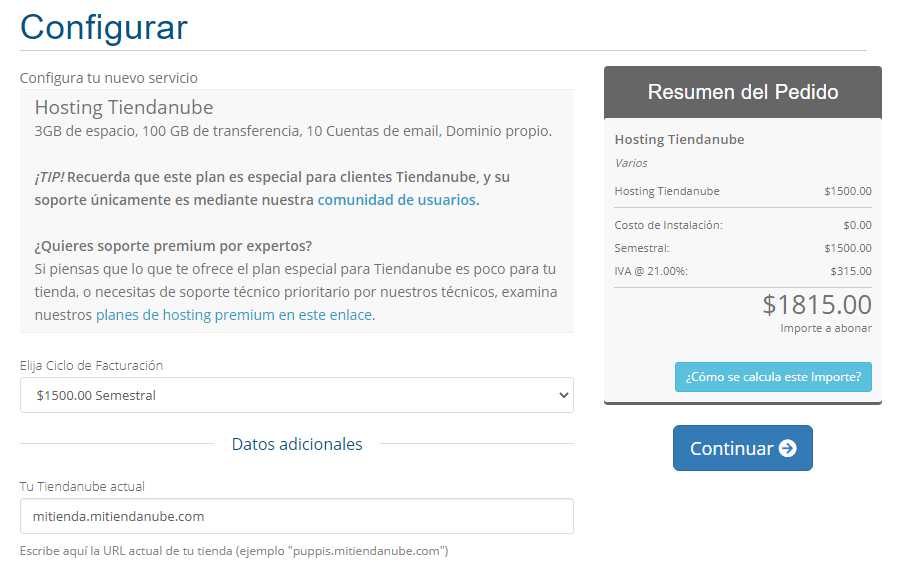Click the Importe a abonar caption
The image size is (907, 578).
[x=825, y=328]
